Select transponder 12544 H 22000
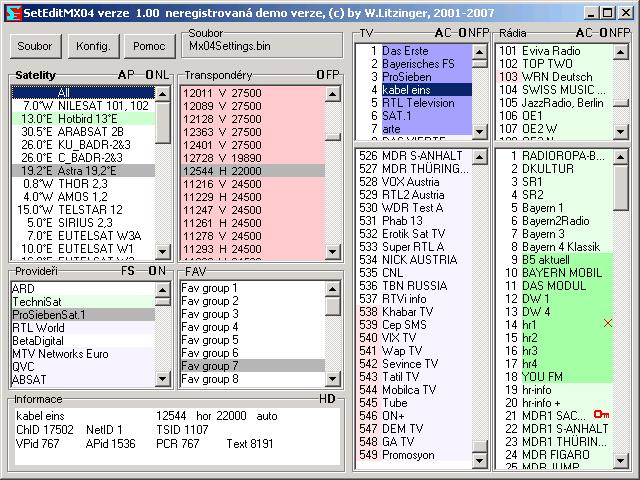Image resolution: width=640 pixels, height=480 pixels. point(253,171)
